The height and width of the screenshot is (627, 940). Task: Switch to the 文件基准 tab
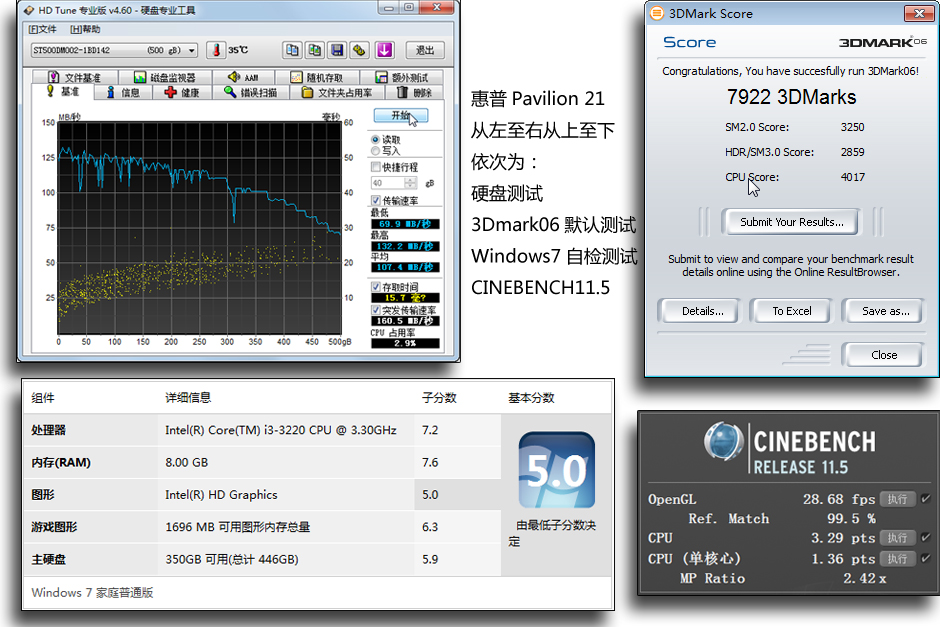pos(74,77)
